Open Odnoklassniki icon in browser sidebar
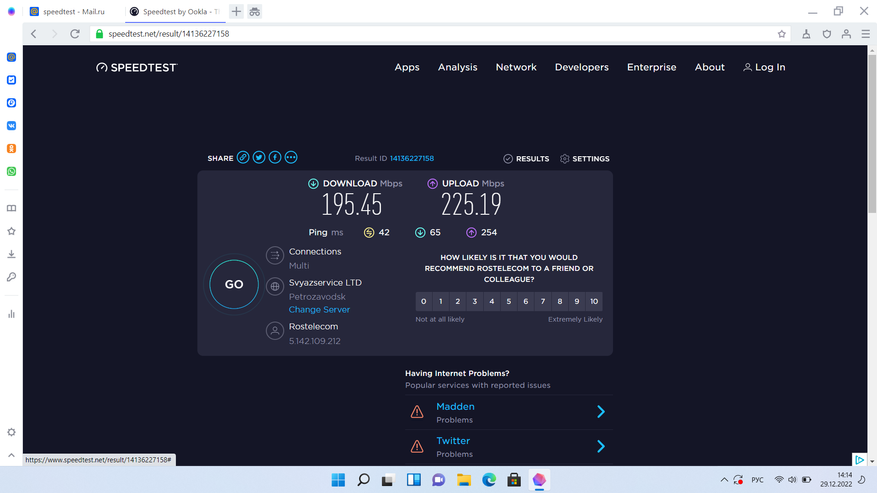The width and height of the screenshot is (877, 493). coord(11,149)
